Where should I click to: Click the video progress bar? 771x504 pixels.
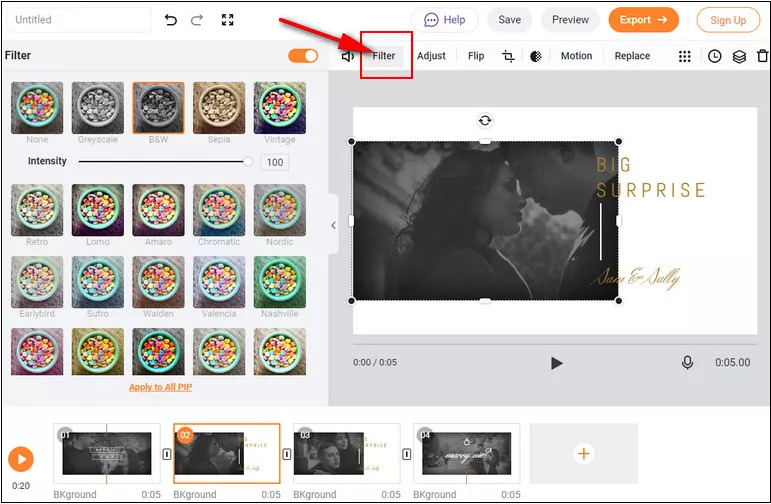(x=555, y=344)
